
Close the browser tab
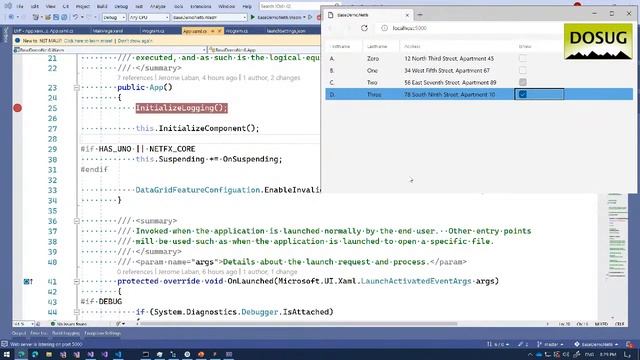click(407, 15)
